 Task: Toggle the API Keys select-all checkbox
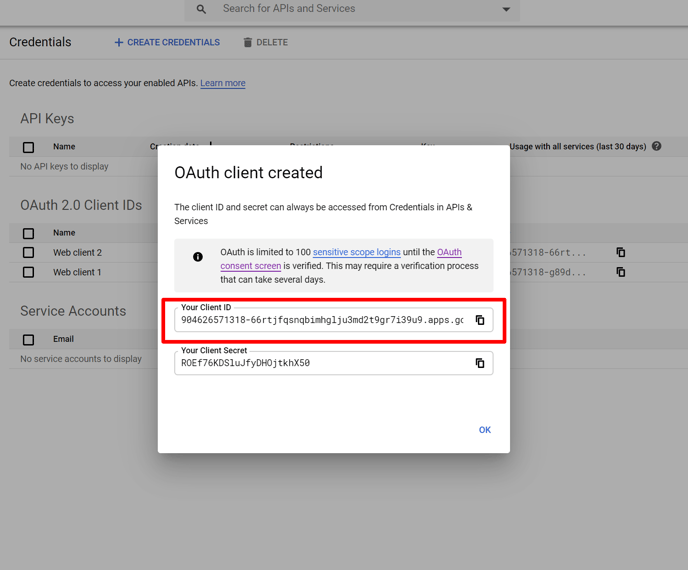[x=29, y=147]
